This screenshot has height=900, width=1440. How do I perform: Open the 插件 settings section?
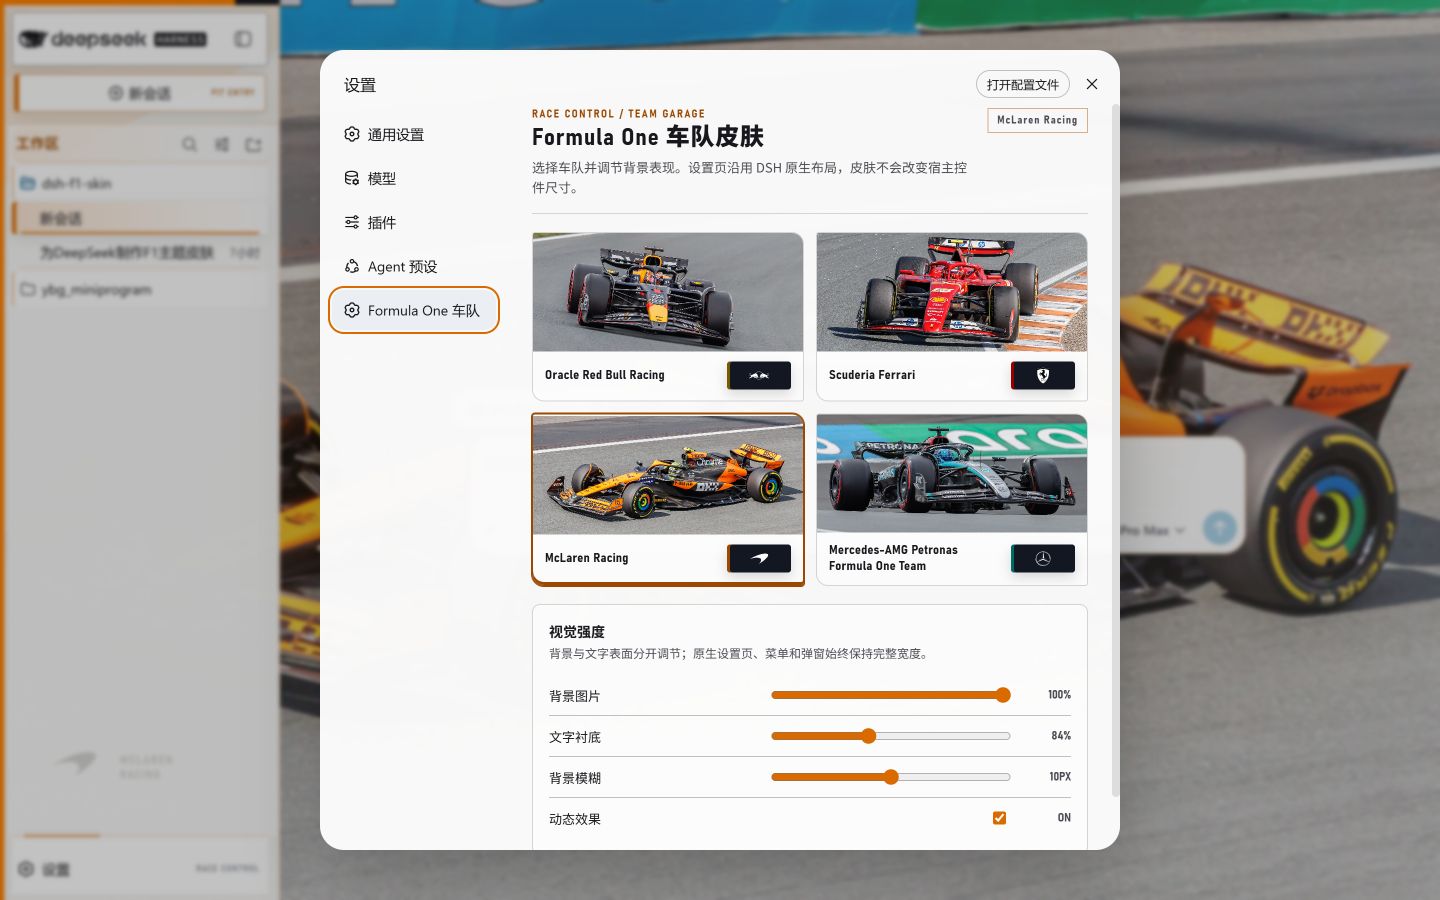pyautogui.click(x=414, y=222)
